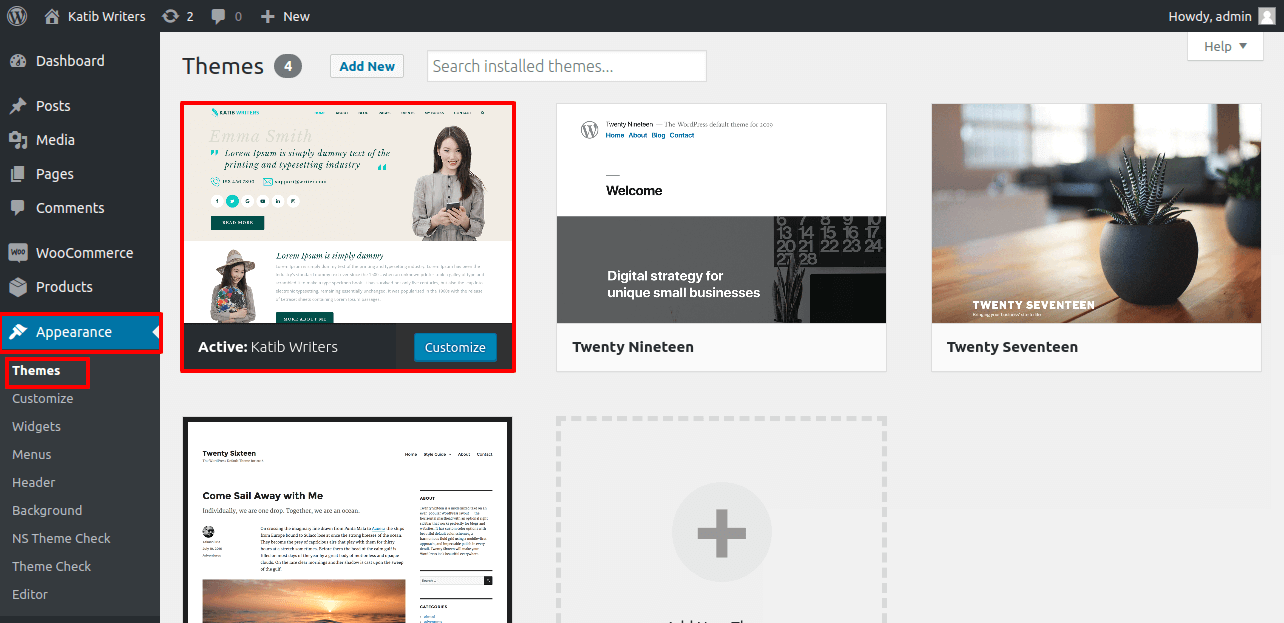Click the Active: Katib Writers label
The height and width of the screenshot is (623, 1284).
coord(268,347)
